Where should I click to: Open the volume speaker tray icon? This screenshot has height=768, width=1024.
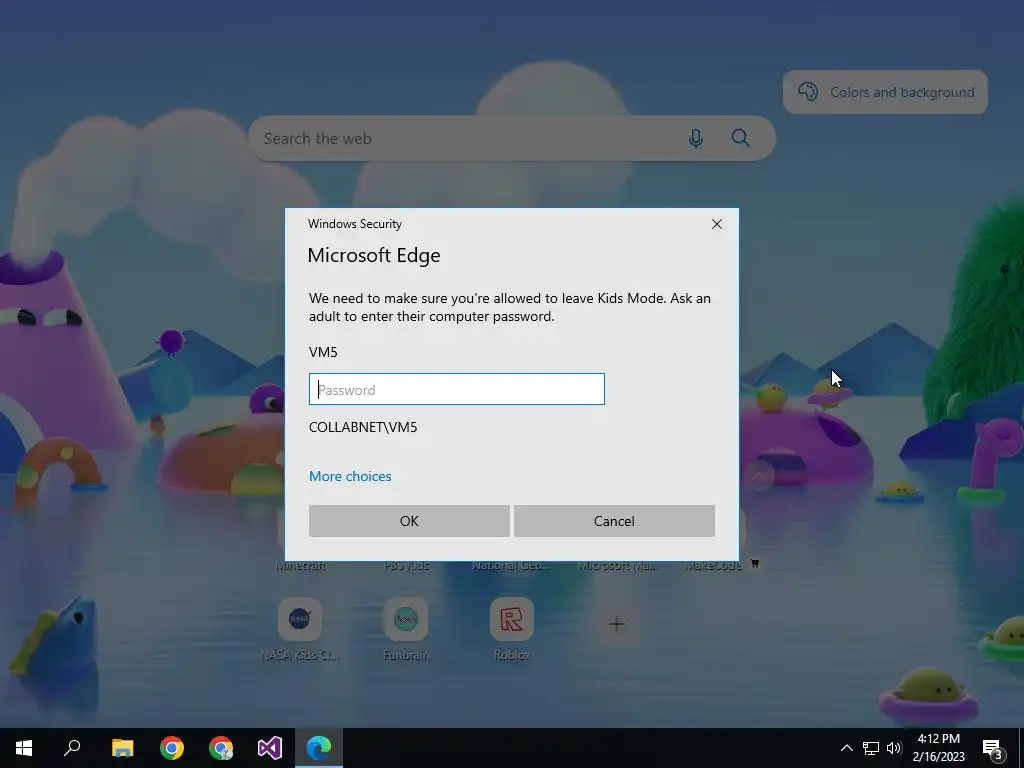click(894, 748)
